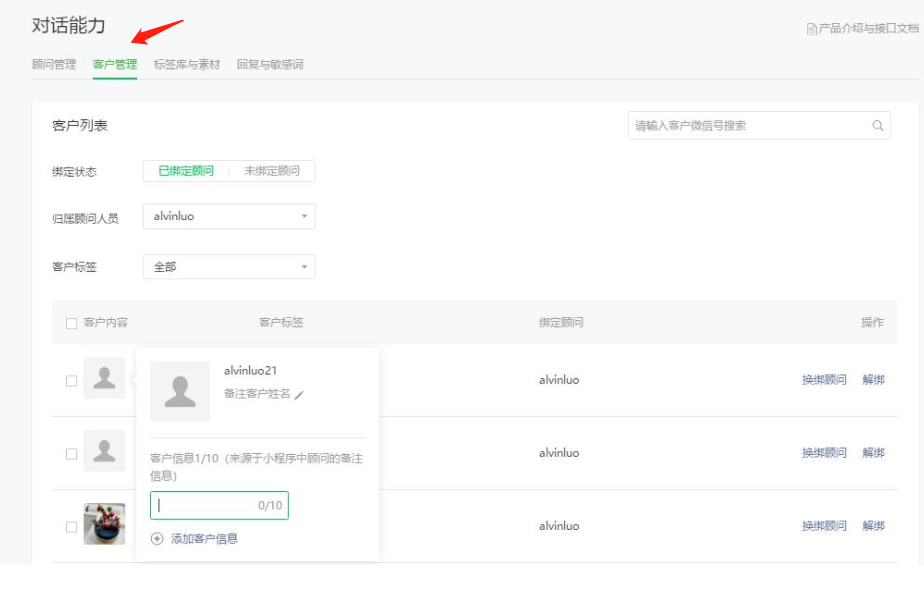Screen dimensions: 924x595
Task: Click the 客户标签 column header
Action: coord(281,322)
